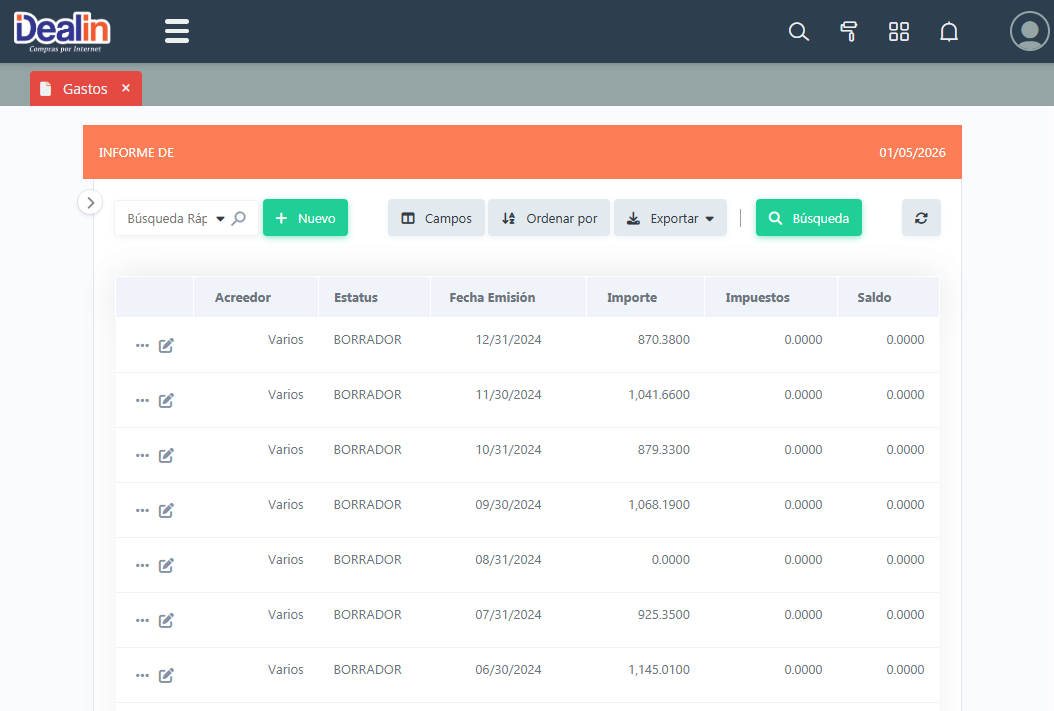The image size is (1054, 711).
Task: Click the Nuevo button
Action: 305,218
